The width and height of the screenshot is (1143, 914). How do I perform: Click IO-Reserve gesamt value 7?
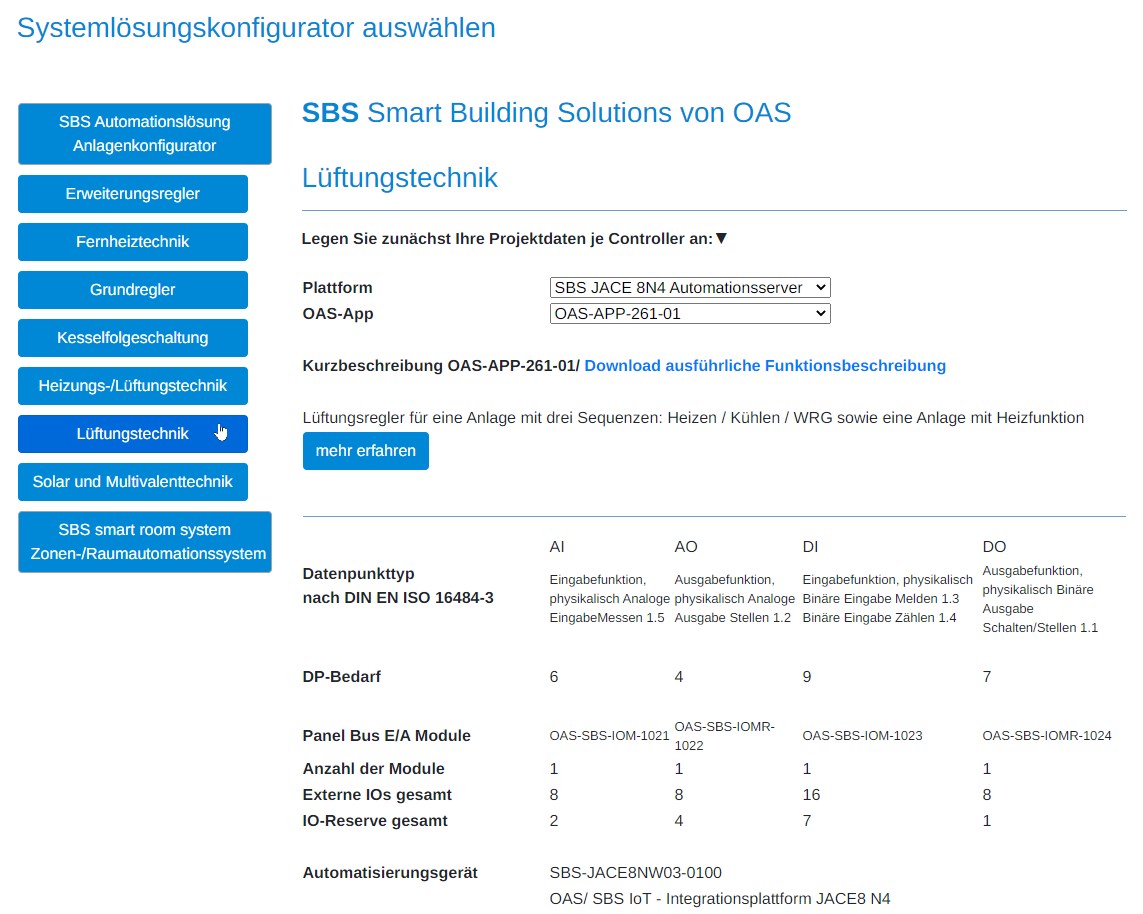(807, 821)
